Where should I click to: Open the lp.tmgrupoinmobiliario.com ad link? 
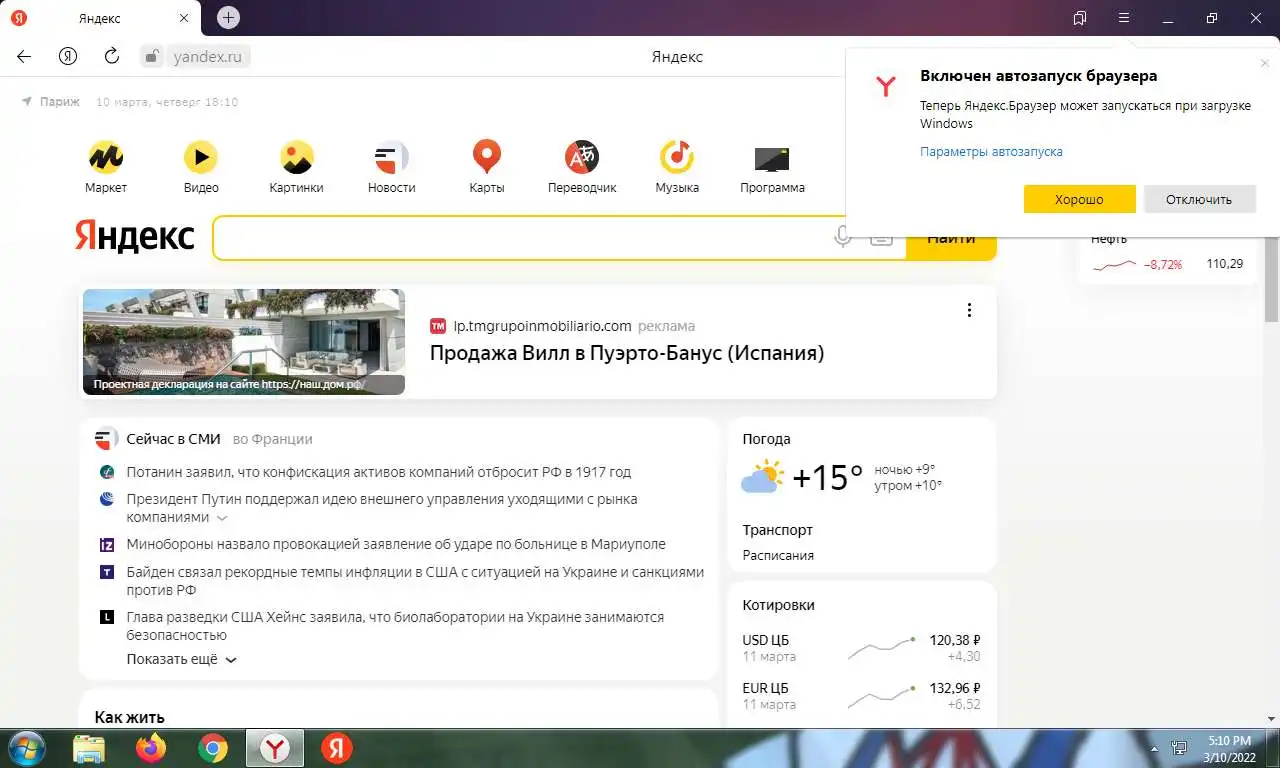pos(542,326)
